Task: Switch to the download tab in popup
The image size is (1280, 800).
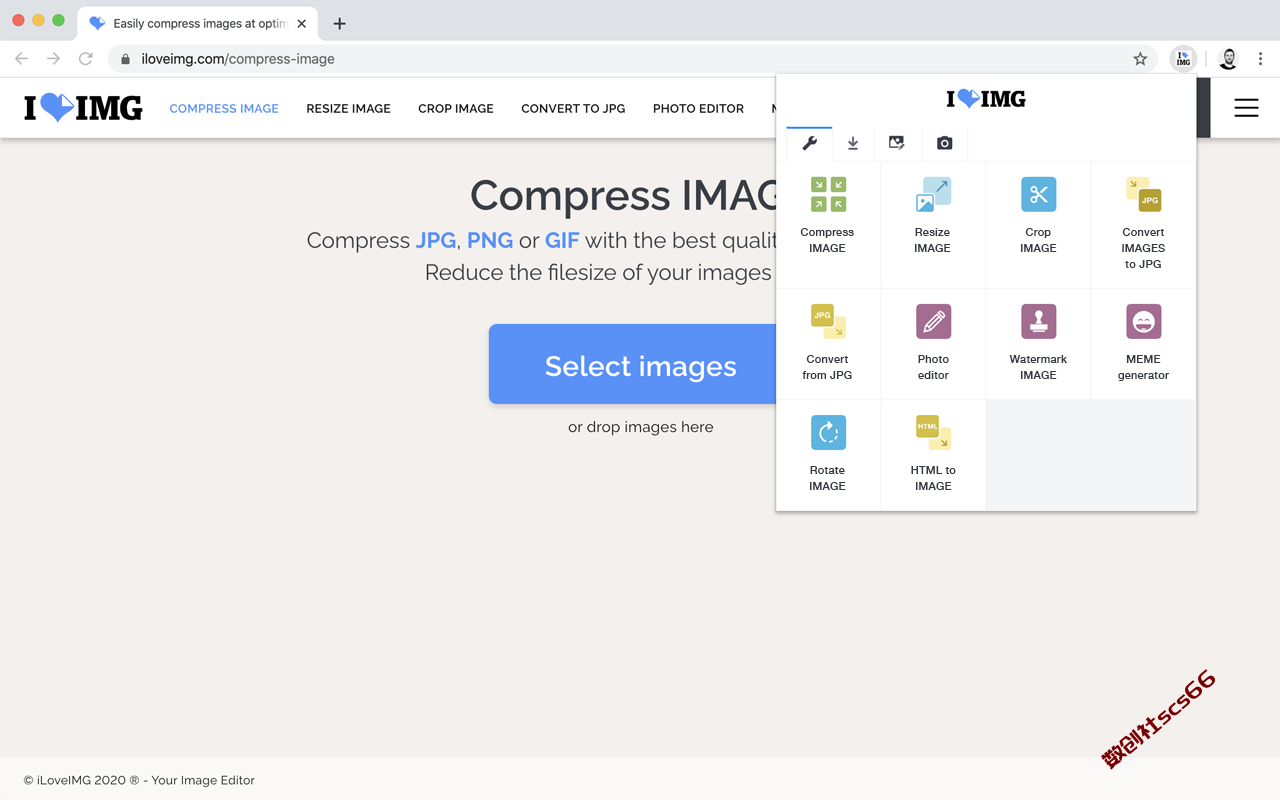Action: (853, 143)
